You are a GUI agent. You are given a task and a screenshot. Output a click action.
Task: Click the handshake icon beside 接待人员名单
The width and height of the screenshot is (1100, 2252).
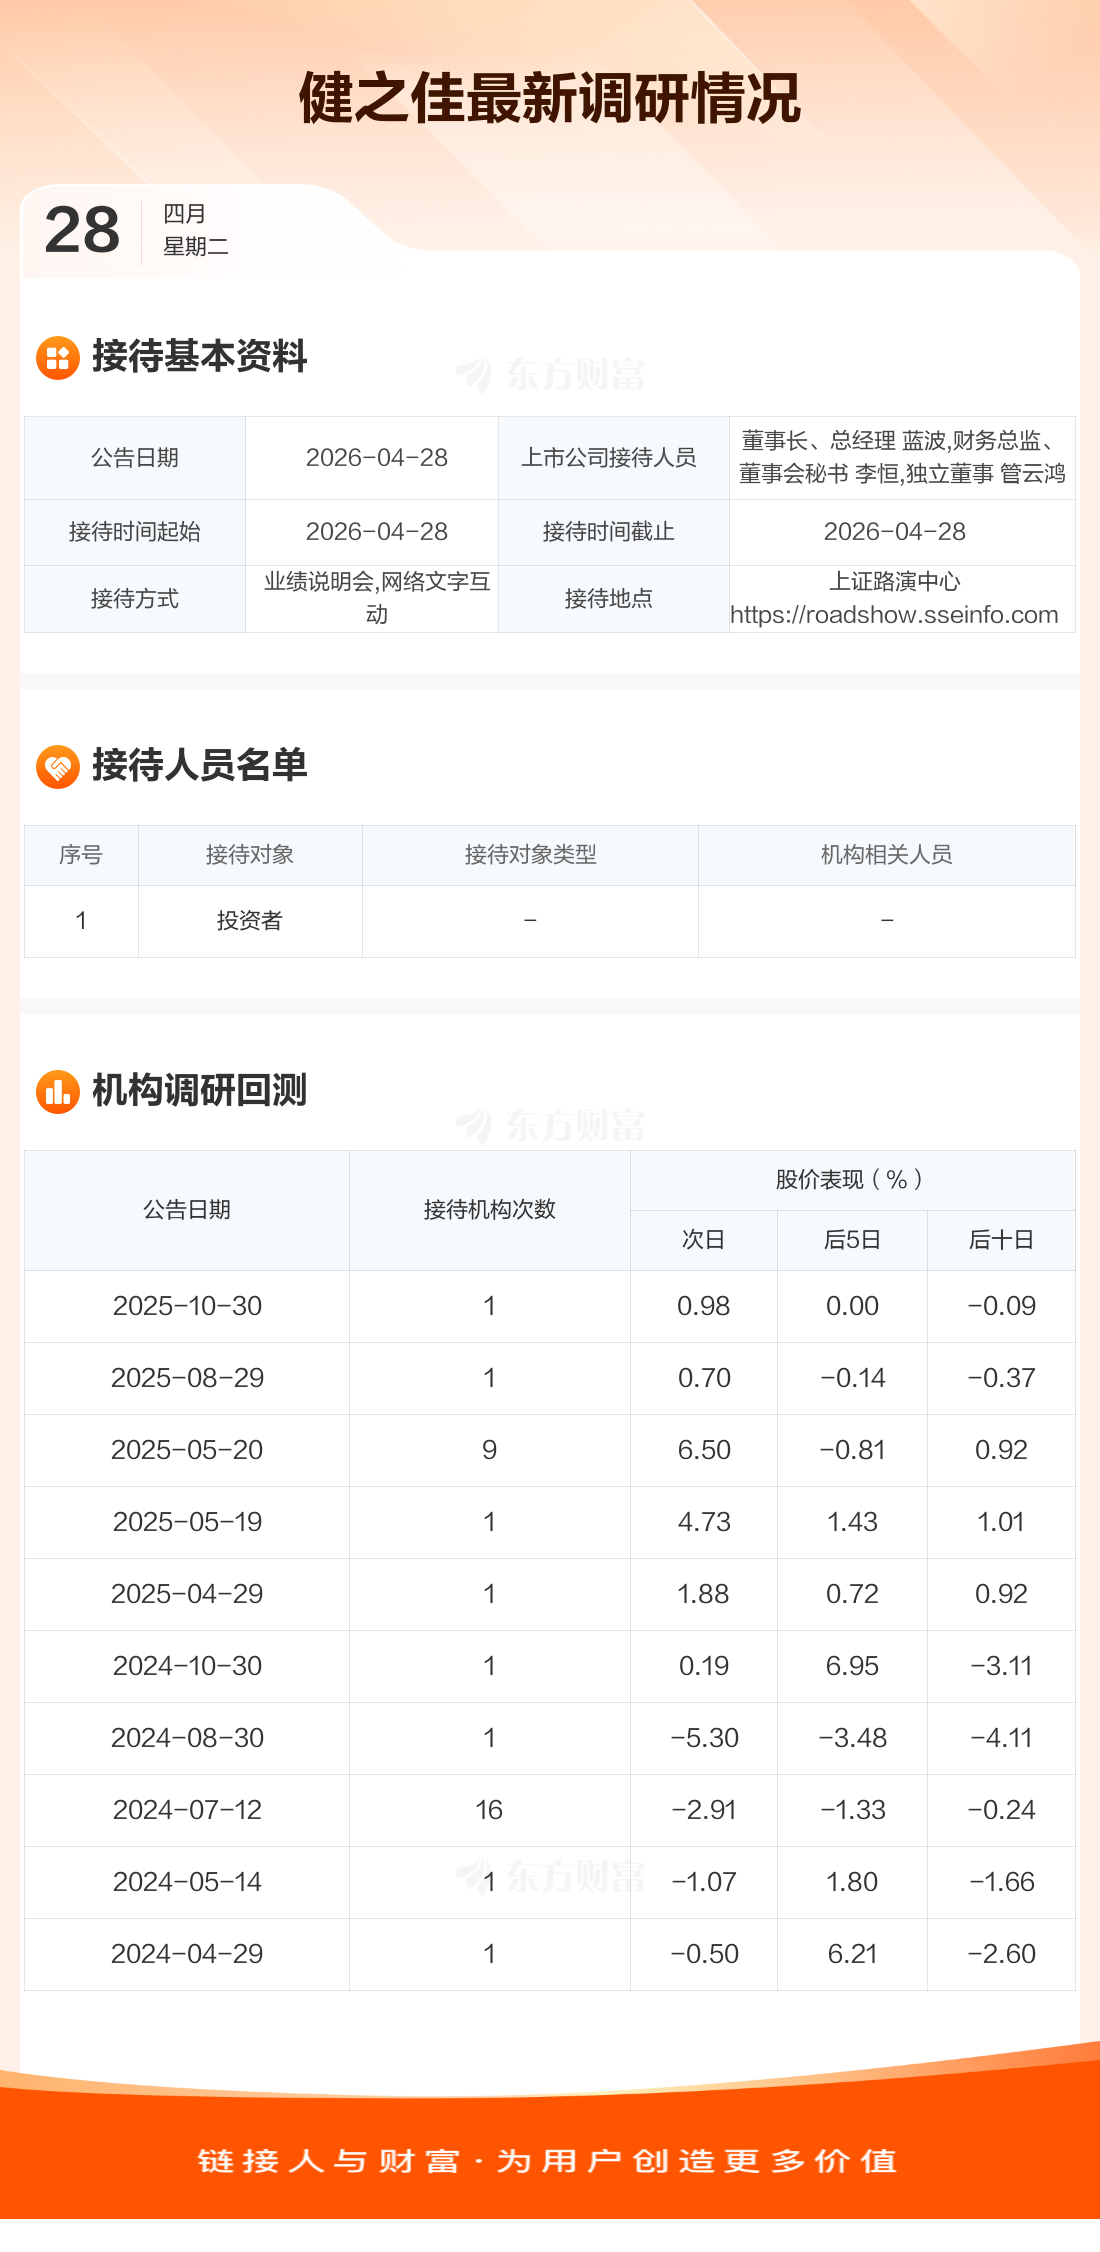tap(58, 767)
